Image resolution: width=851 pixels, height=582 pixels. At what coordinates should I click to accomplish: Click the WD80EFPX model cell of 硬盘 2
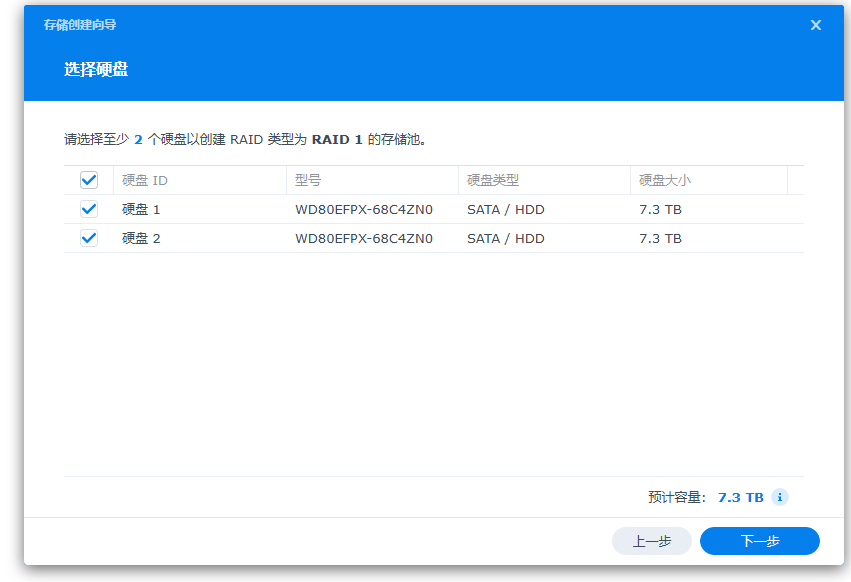coord(364,239)
